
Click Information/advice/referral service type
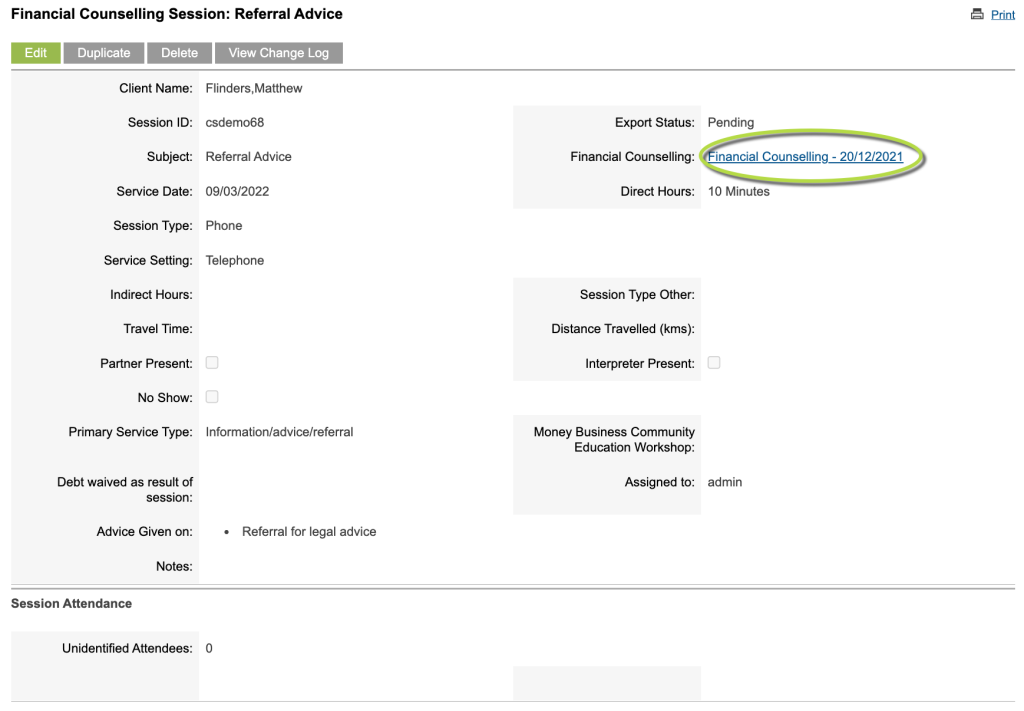click(x=280, y=432)
